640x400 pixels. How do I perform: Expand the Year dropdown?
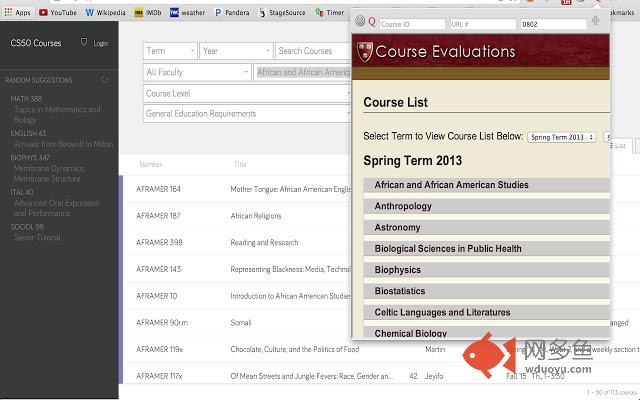point(236,51)
